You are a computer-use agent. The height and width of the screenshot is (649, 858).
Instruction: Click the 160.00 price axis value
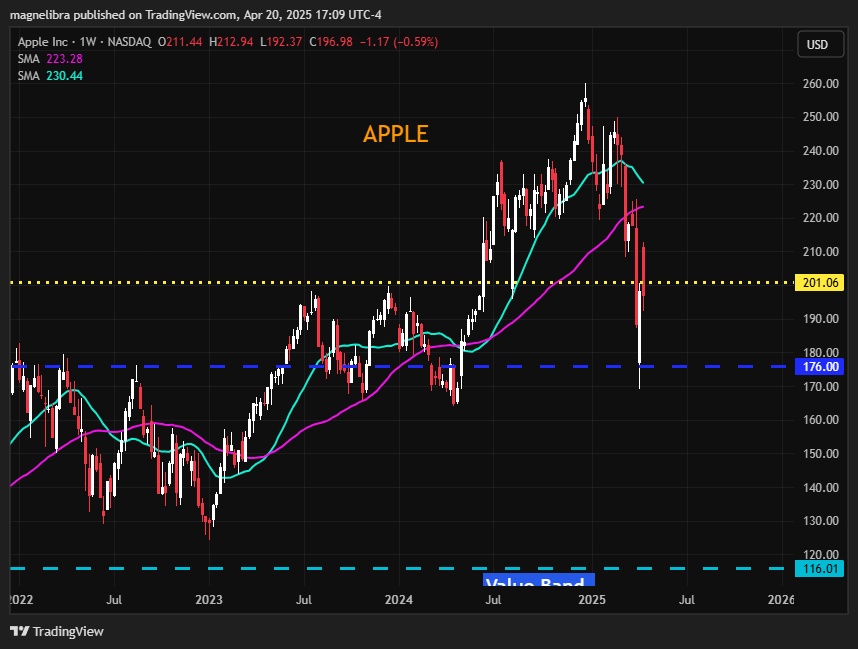(821, 420)
